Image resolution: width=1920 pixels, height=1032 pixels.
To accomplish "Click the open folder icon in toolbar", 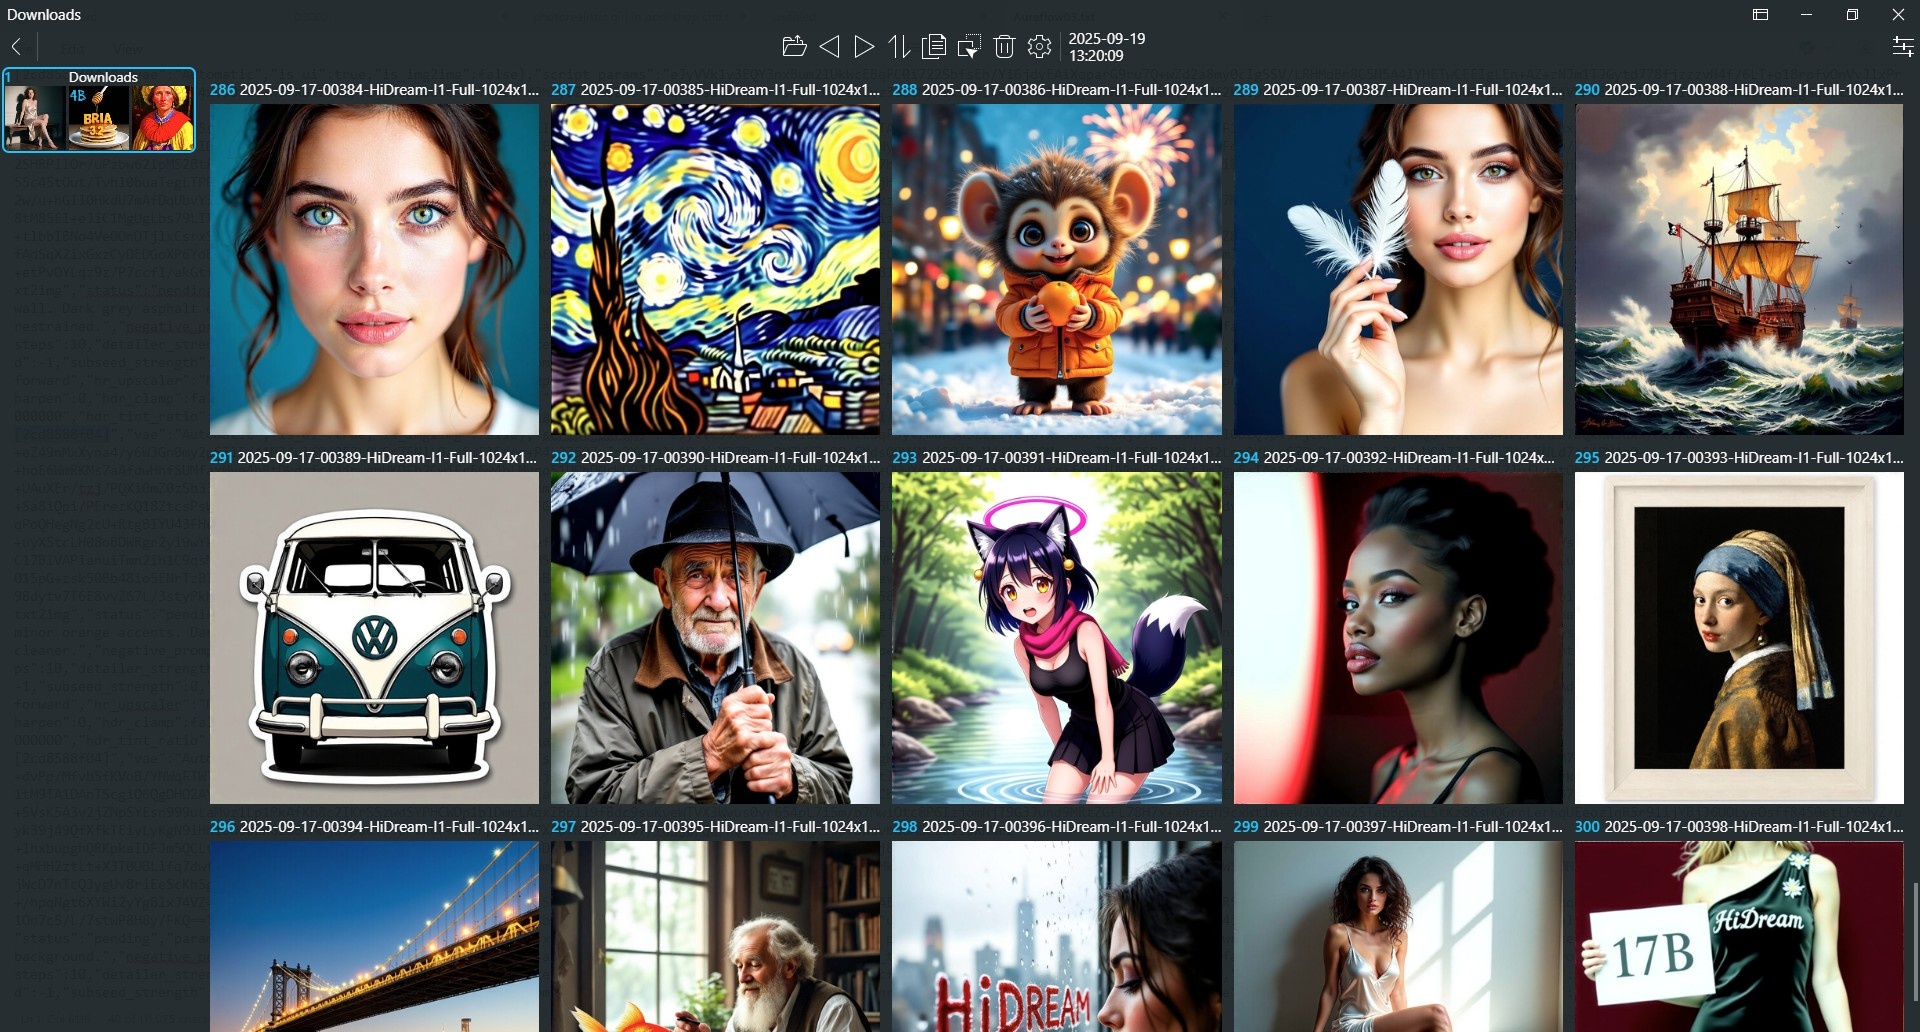I will pos(793,46).
